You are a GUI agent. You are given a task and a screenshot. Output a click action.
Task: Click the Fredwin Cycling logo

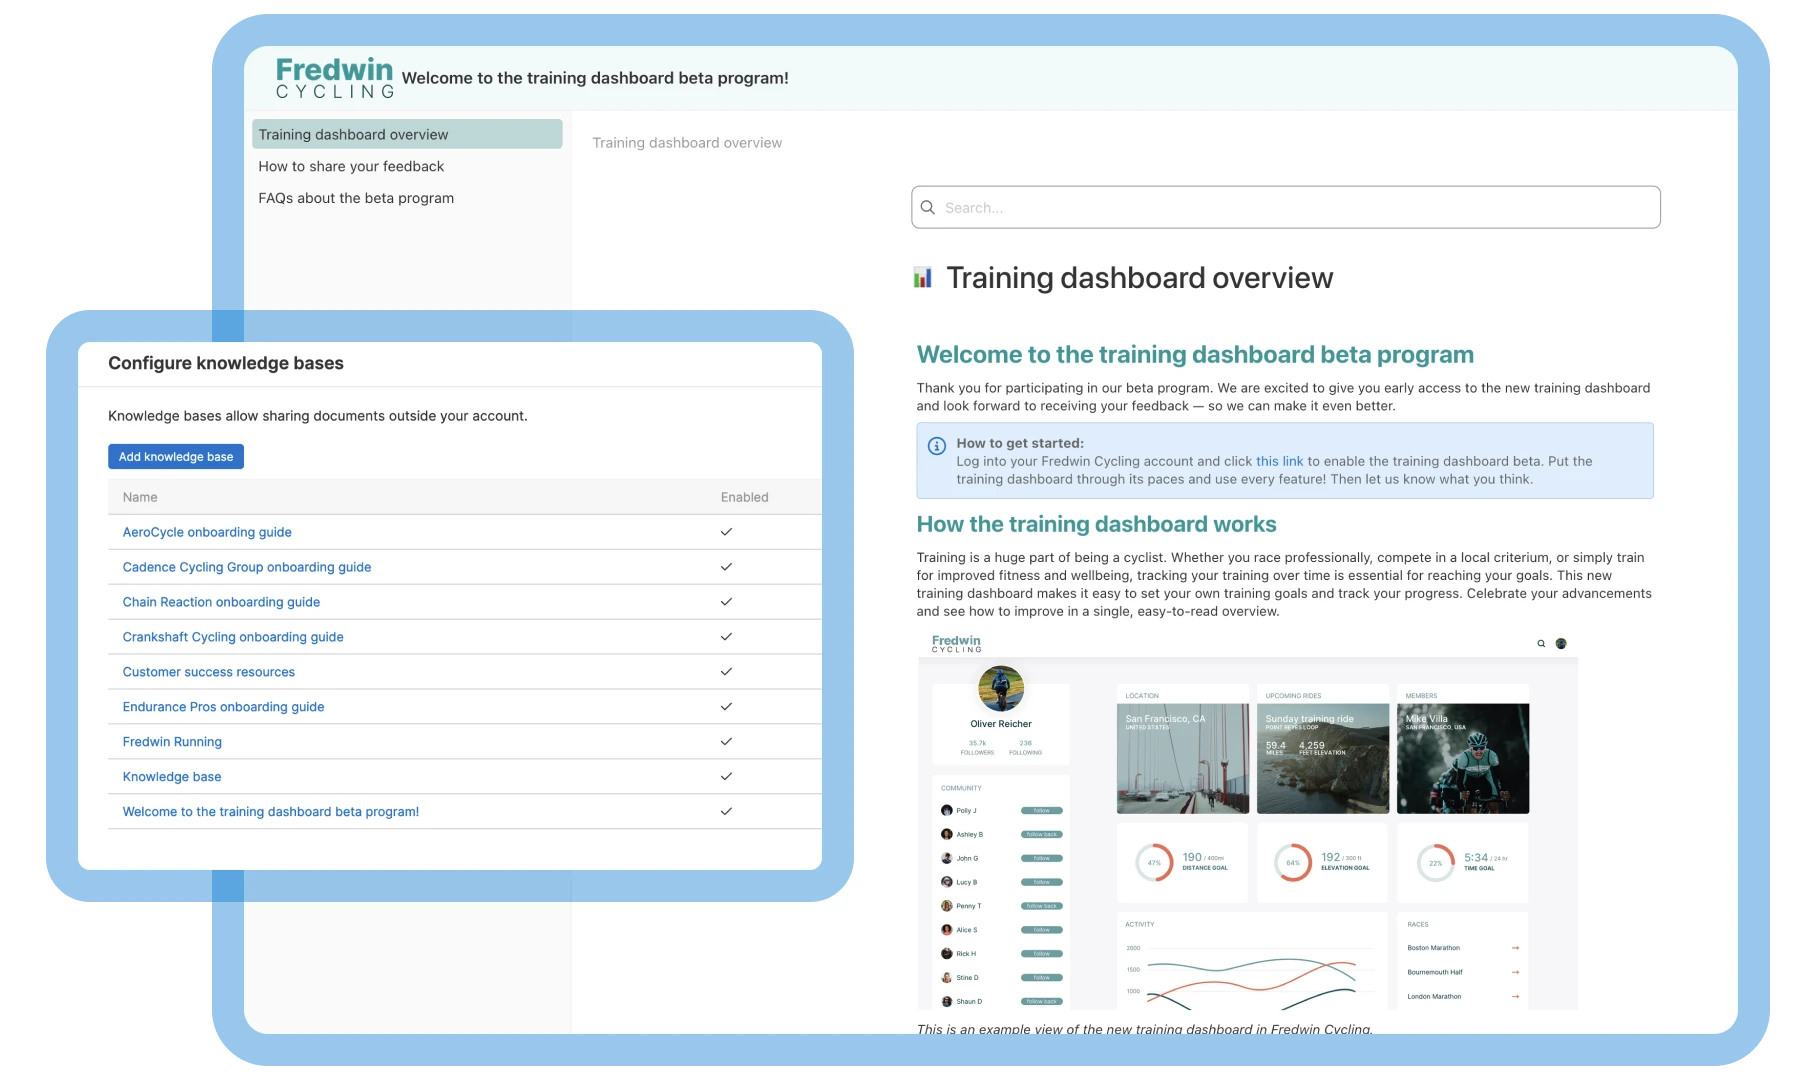(333, 79)
